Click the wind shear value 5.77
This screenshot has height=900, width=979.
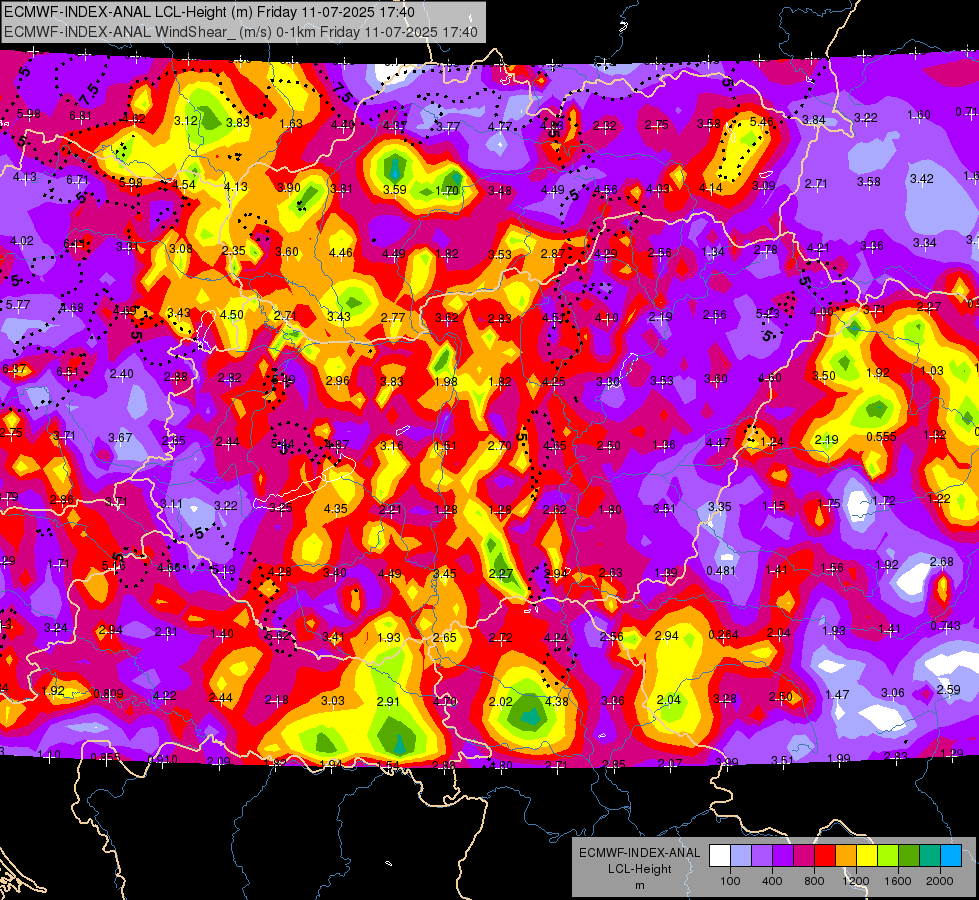click(x=17, y=305)
